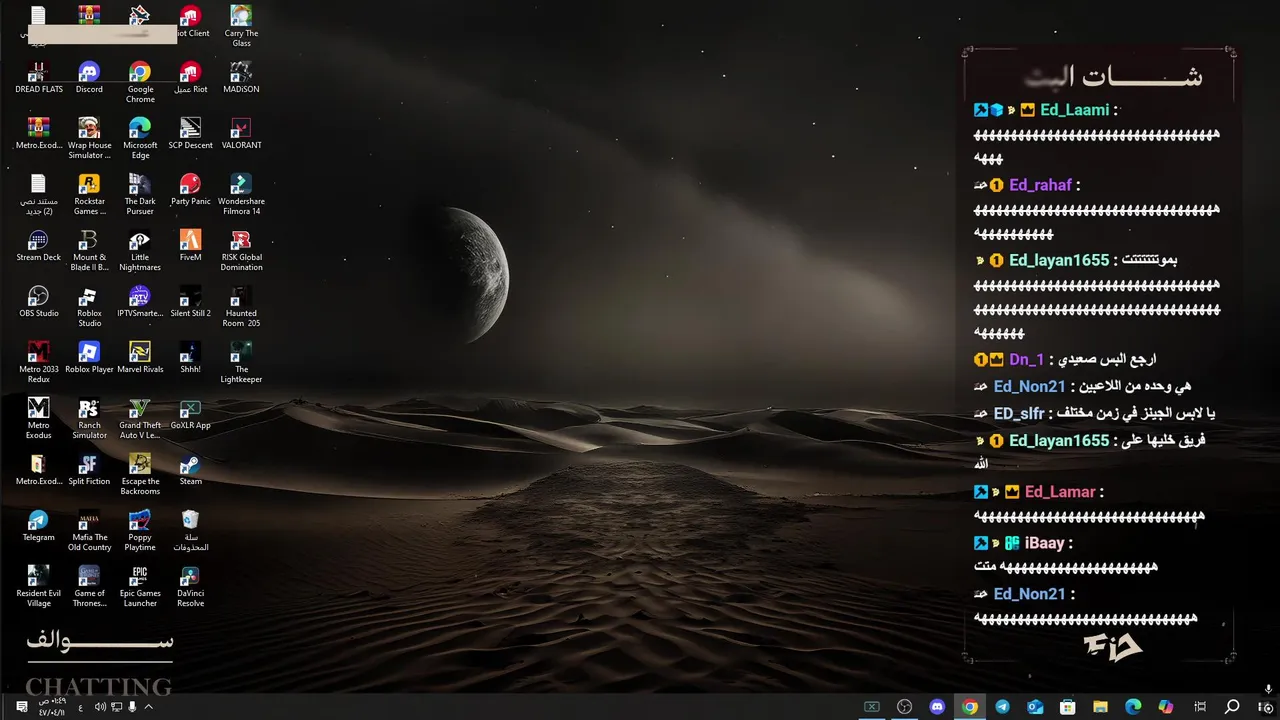This screenshot has width=1280, height=720.
Task: Open Microsoft Store taskbar icon
Action: click(x=1068, y=707)
